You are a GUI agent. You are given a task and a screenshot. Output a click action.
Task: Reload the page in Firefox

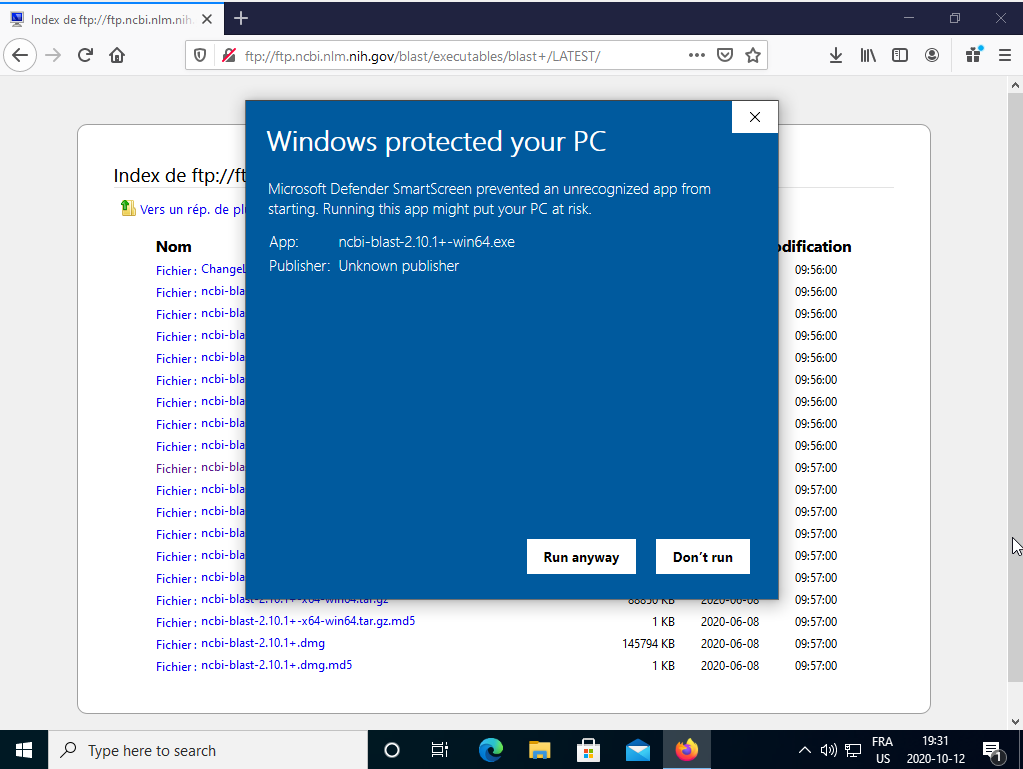pyautogui.click(x=86, y=55)
